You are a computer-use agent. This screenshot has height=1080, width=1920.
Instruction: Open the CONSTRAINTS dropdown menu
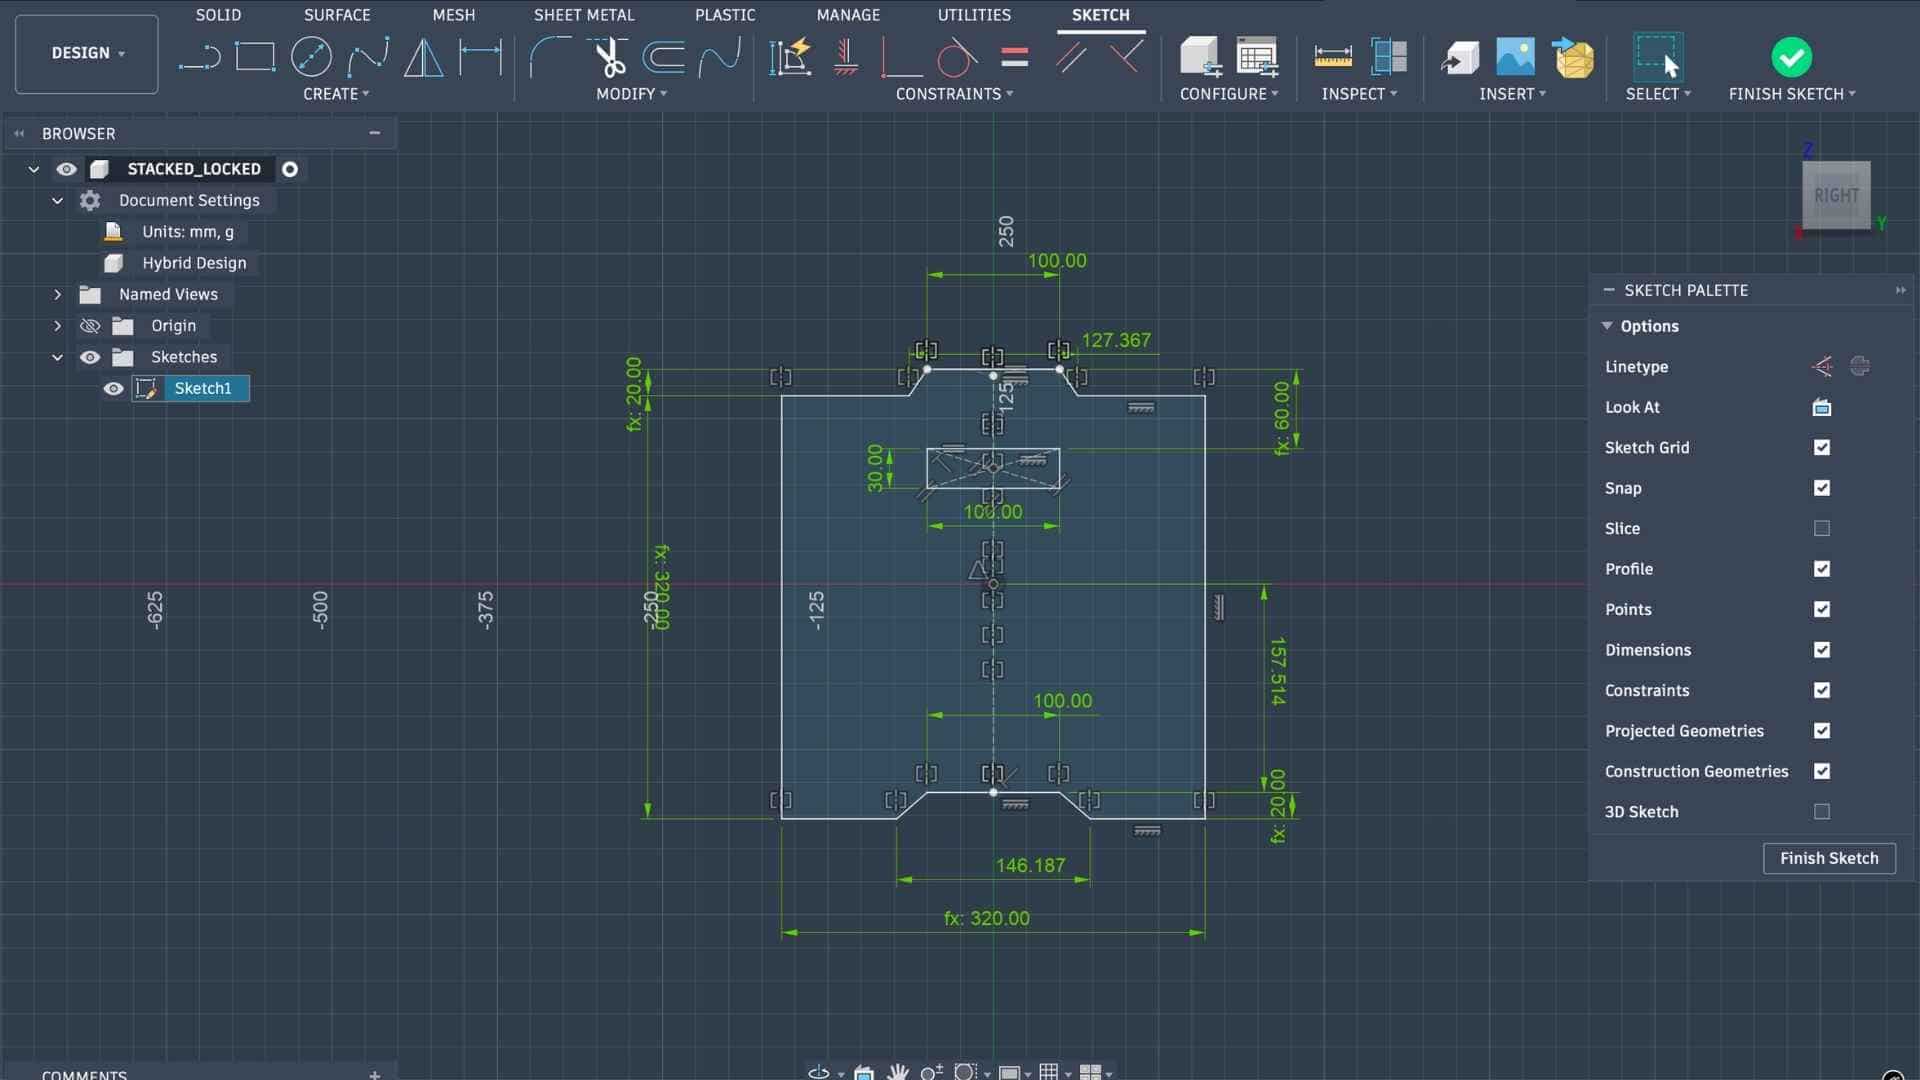coord(954,94)
